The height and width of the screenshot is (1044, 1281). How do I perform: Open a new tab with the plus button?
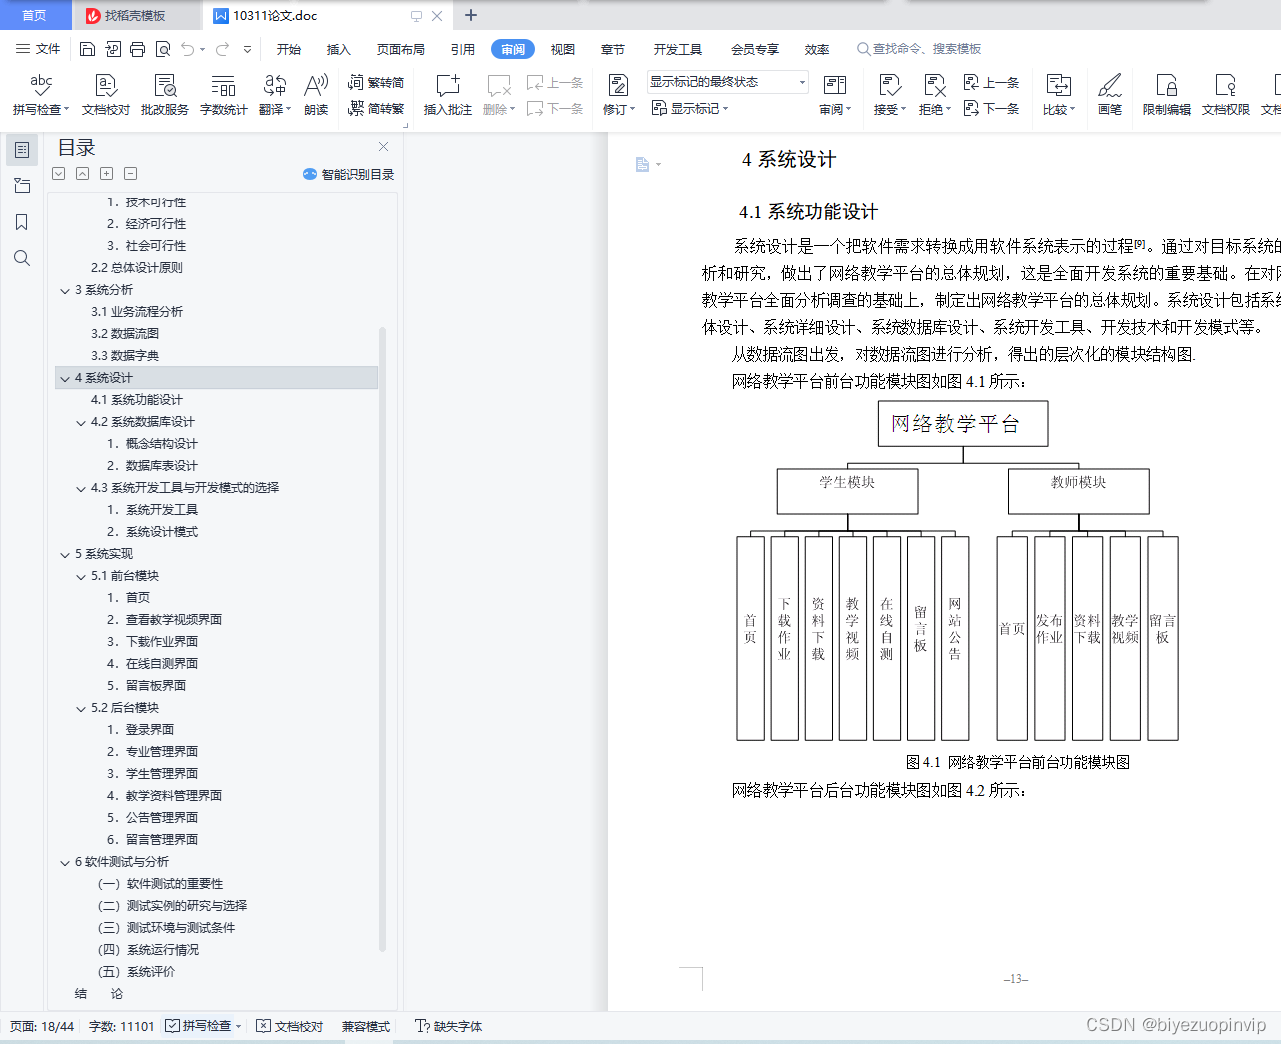click(x=471, y=15)
